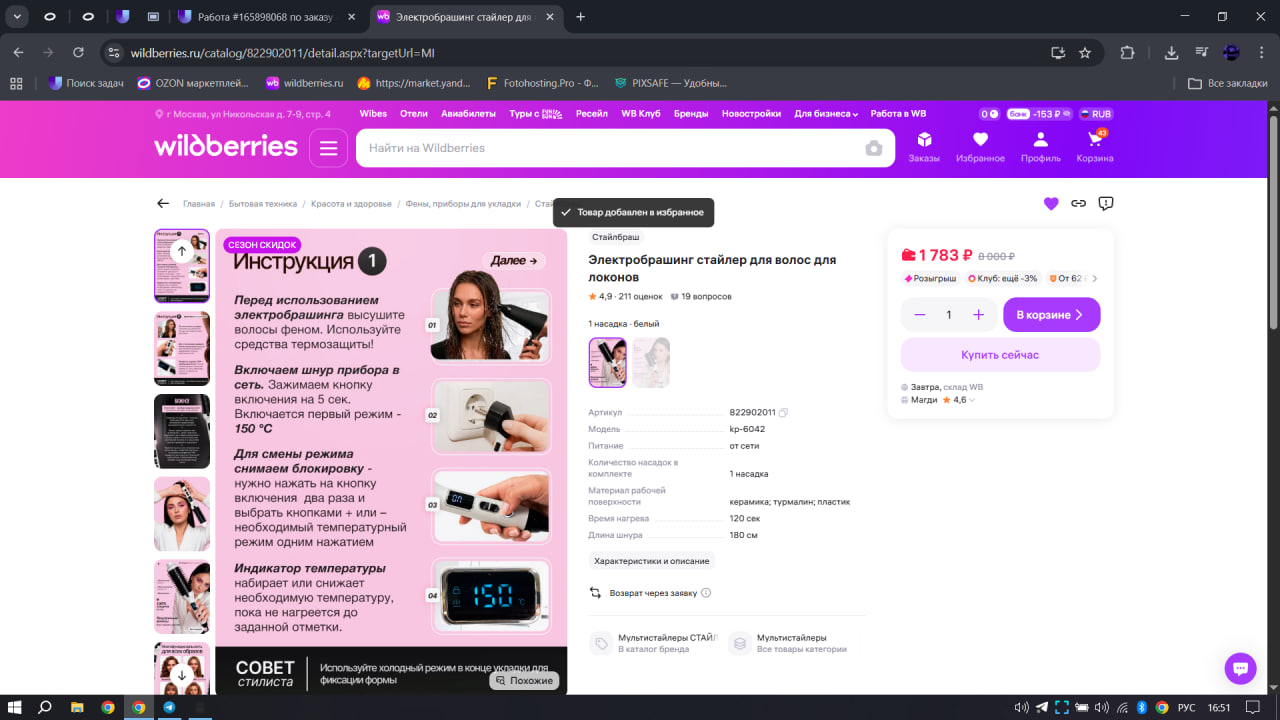Open Бренды in the top navigation

click(691, 114)
